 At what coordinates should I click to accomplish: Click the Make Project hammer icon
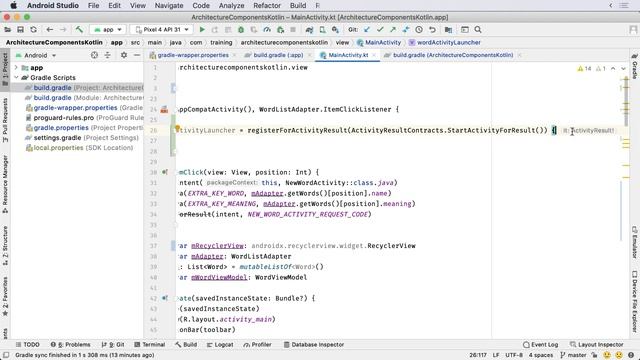point(79,30)
